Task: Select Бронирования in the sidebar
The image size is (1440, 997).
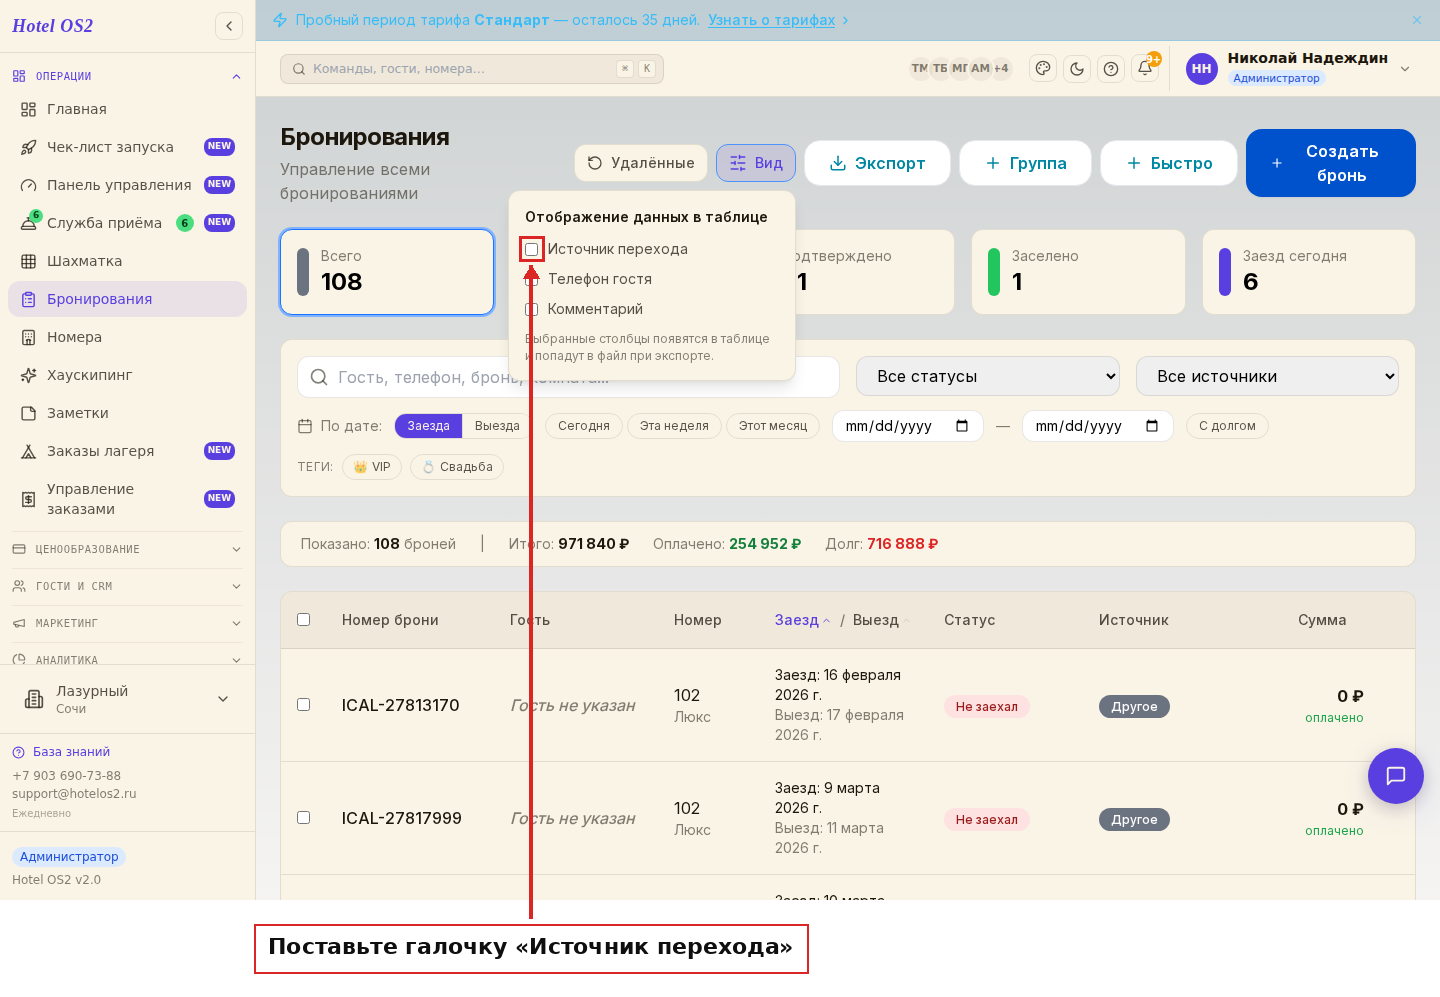Action: coord(127,299)
